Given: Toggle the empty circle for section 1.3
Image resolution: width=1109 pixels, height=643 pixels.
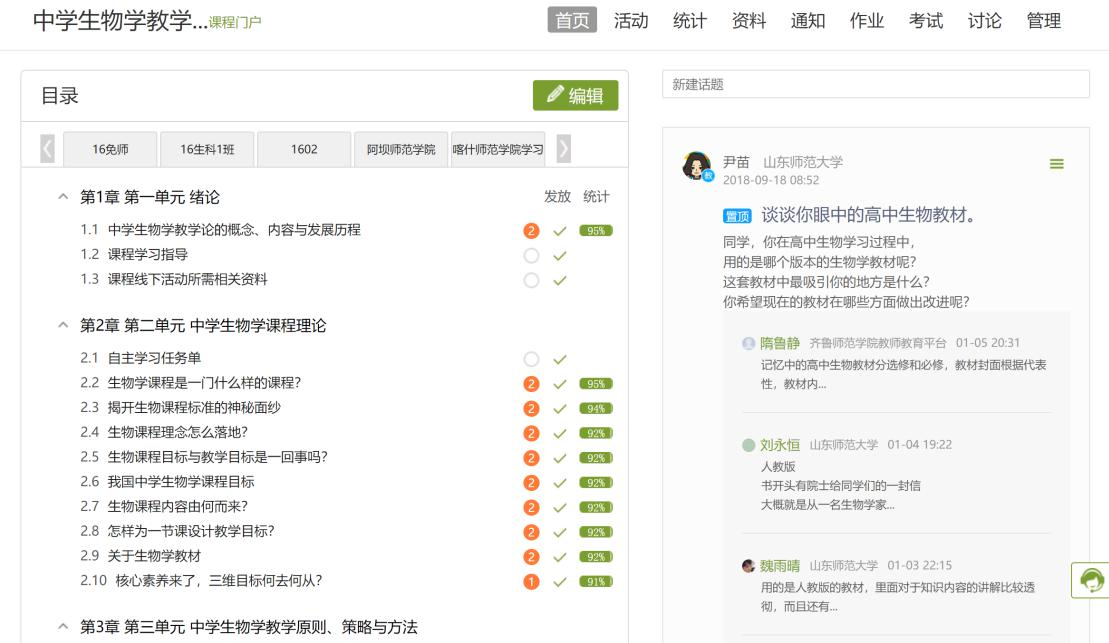Looking at the screenshot, I should point(531,280).
